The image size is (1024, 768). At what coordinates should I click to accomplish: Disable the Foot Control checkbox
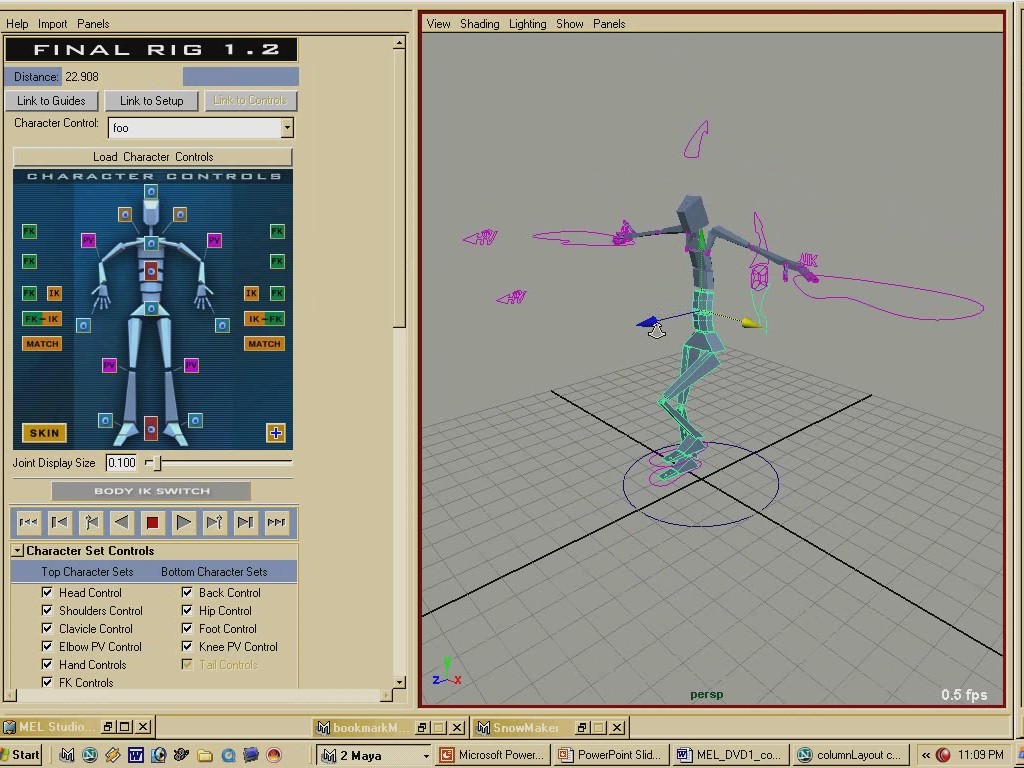[187, 628]
